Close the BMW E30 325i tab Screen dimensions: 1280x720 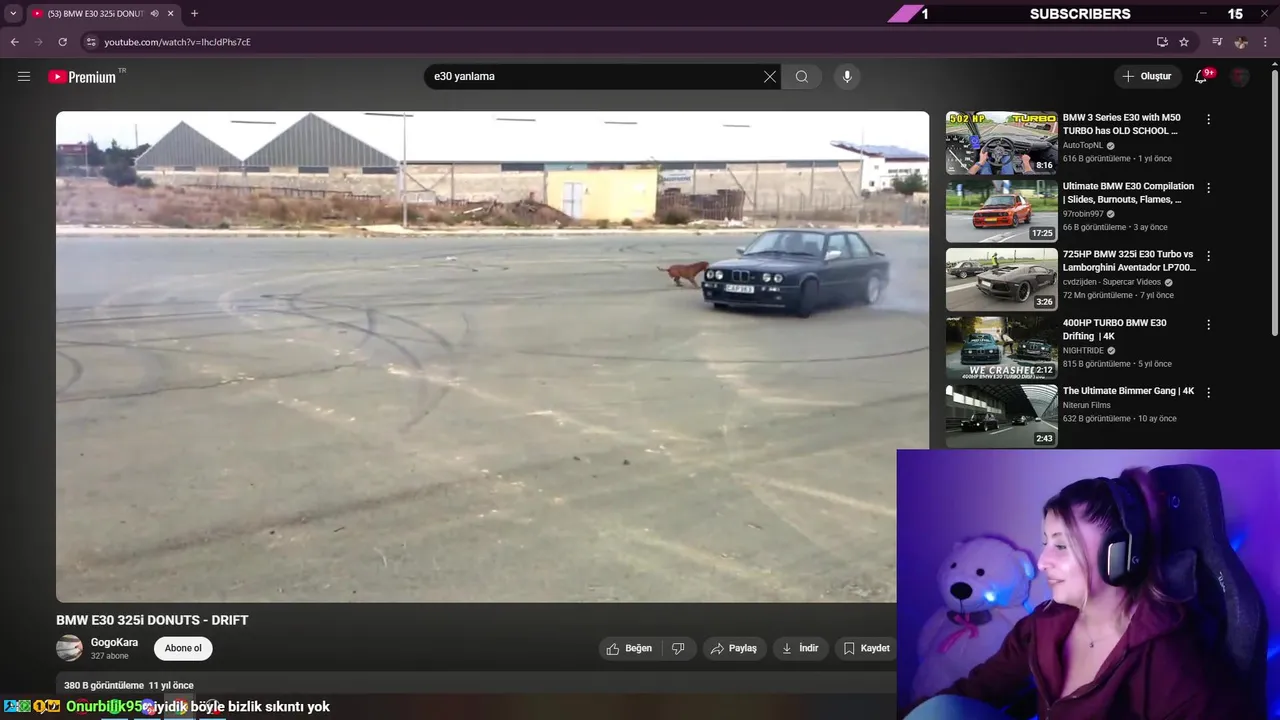(x=171, y=13)
